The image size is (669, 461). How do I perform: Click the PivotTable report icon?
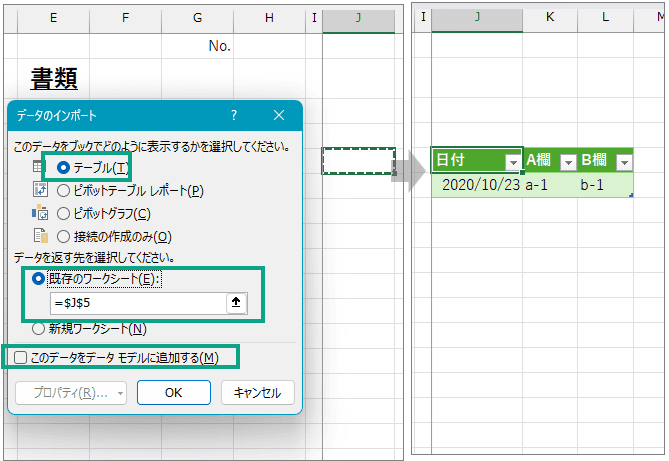click(40, 190)
